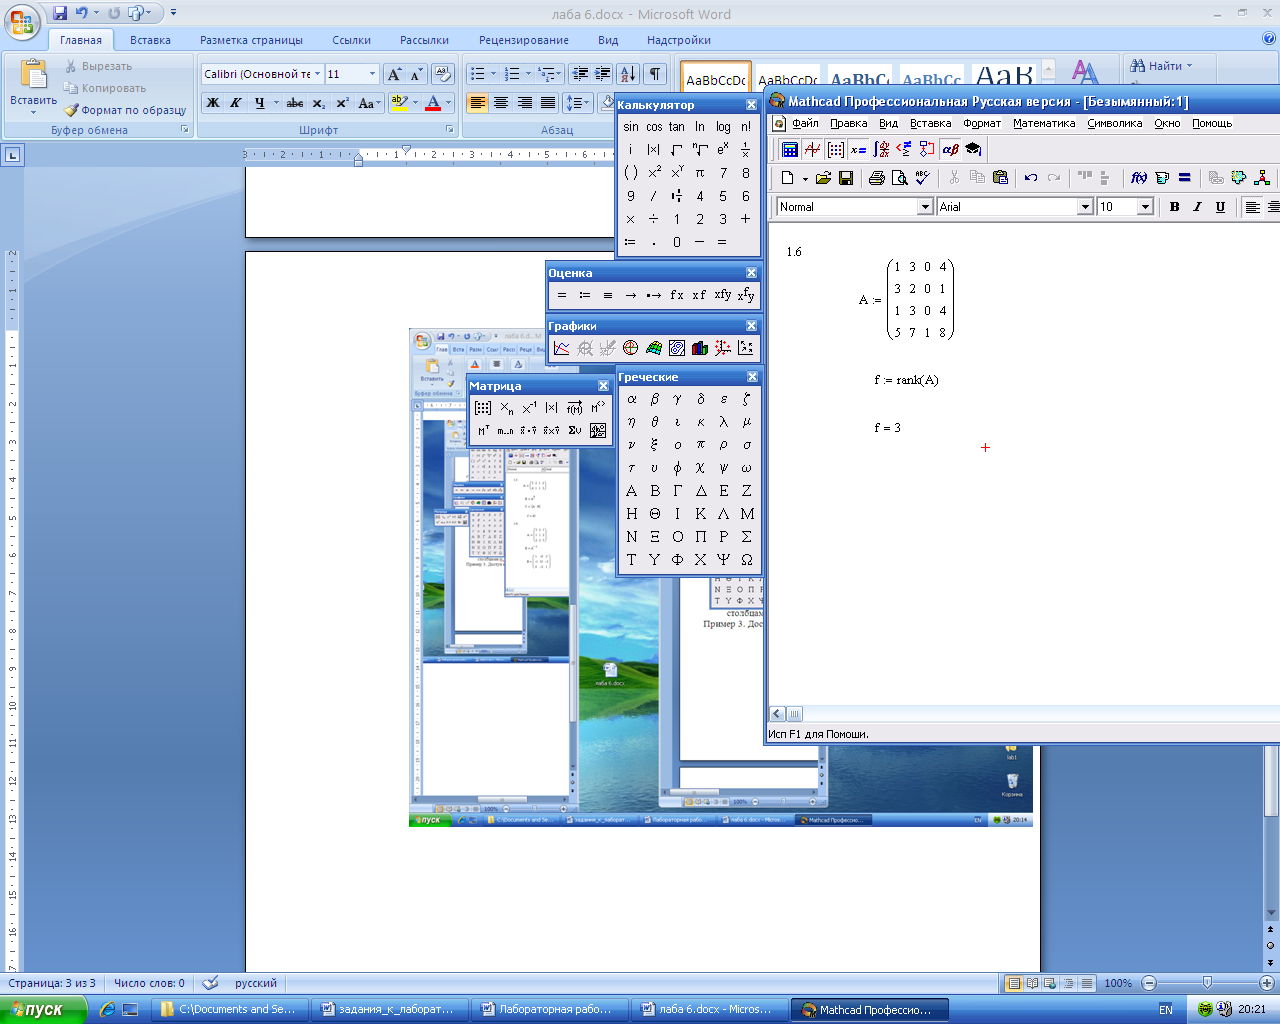Expand the dropdown arrow beside Mathcad's New document icon
Viewport: 1280px width, 1024px height.
pos(805,179)
